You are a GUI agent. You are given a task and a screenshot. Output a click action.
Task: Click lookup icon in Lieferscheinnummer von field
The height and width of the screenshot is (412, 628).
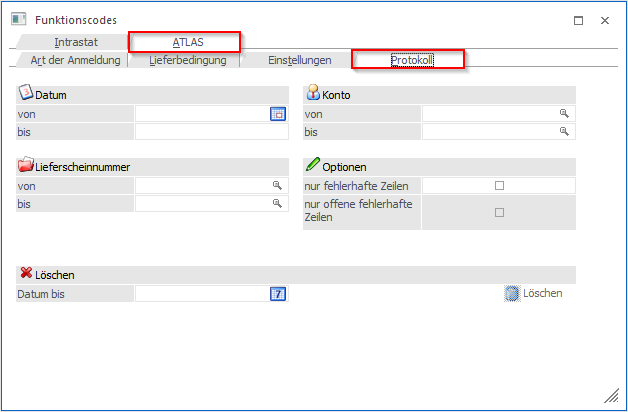[277, 186]
